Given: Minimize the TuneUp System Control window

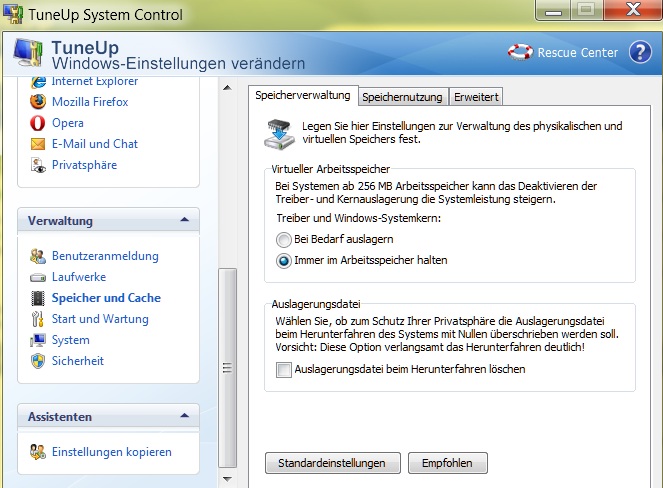Looking at the screenshot, I should click(553, 11).
